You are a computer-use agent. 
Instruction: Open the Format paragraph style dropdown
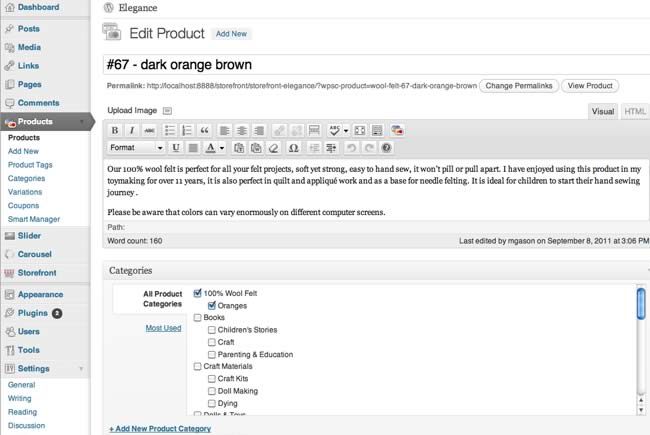coord(135,148)
